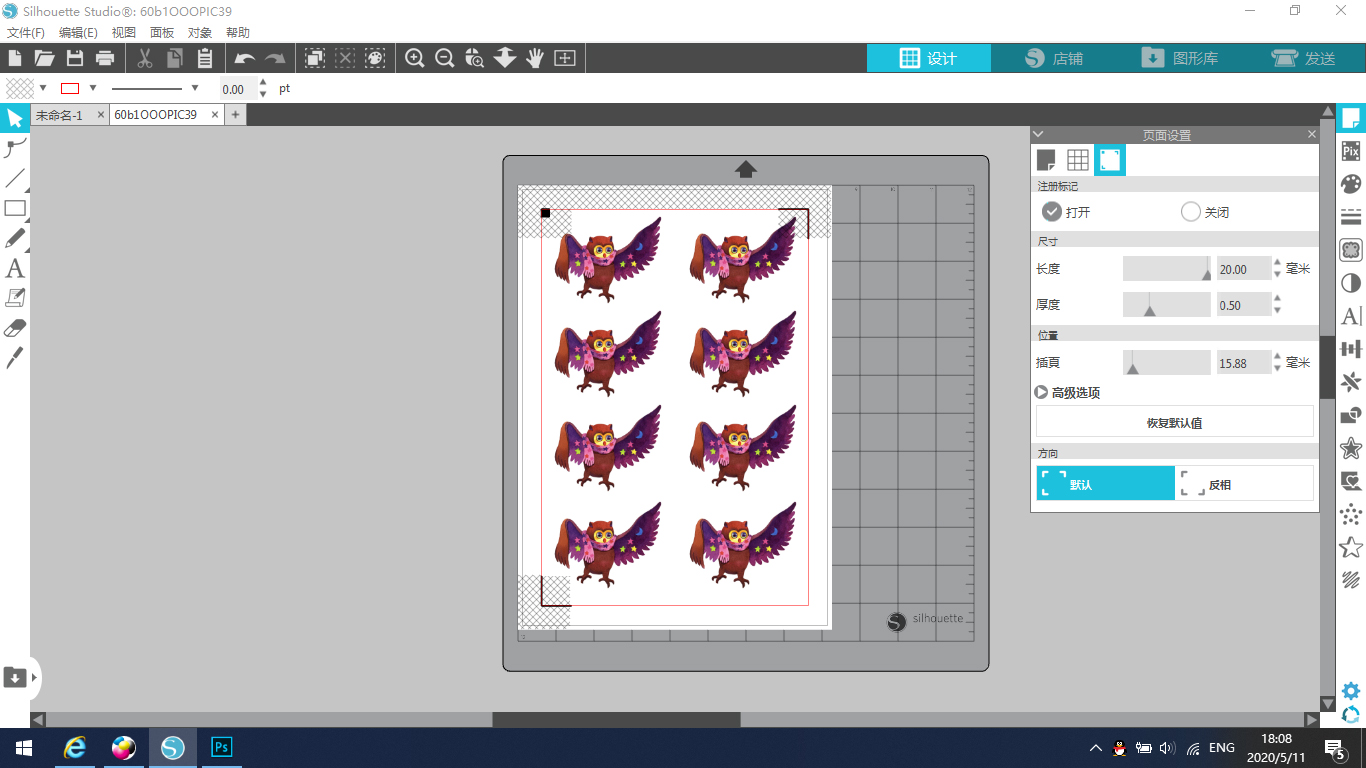Open the Text Style panel icon

pos(1351,316)
